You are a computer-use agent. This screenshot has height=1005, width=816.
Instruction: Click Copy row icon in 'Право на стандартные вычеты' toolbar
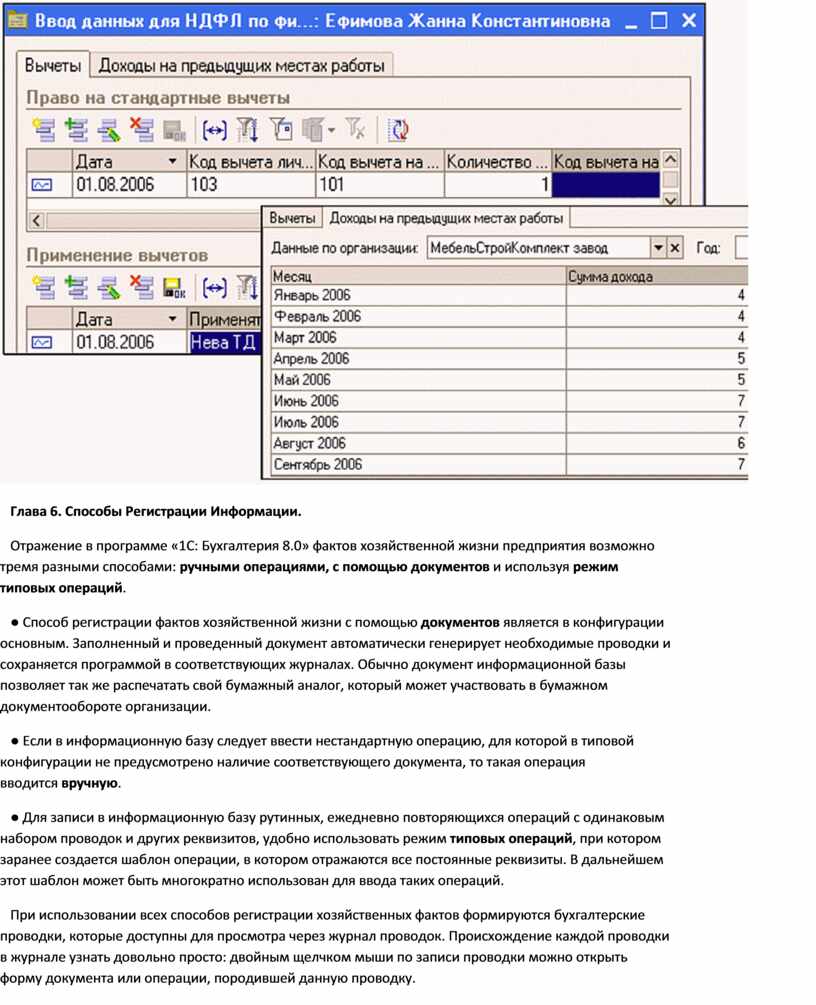click(x=76, y=130)
